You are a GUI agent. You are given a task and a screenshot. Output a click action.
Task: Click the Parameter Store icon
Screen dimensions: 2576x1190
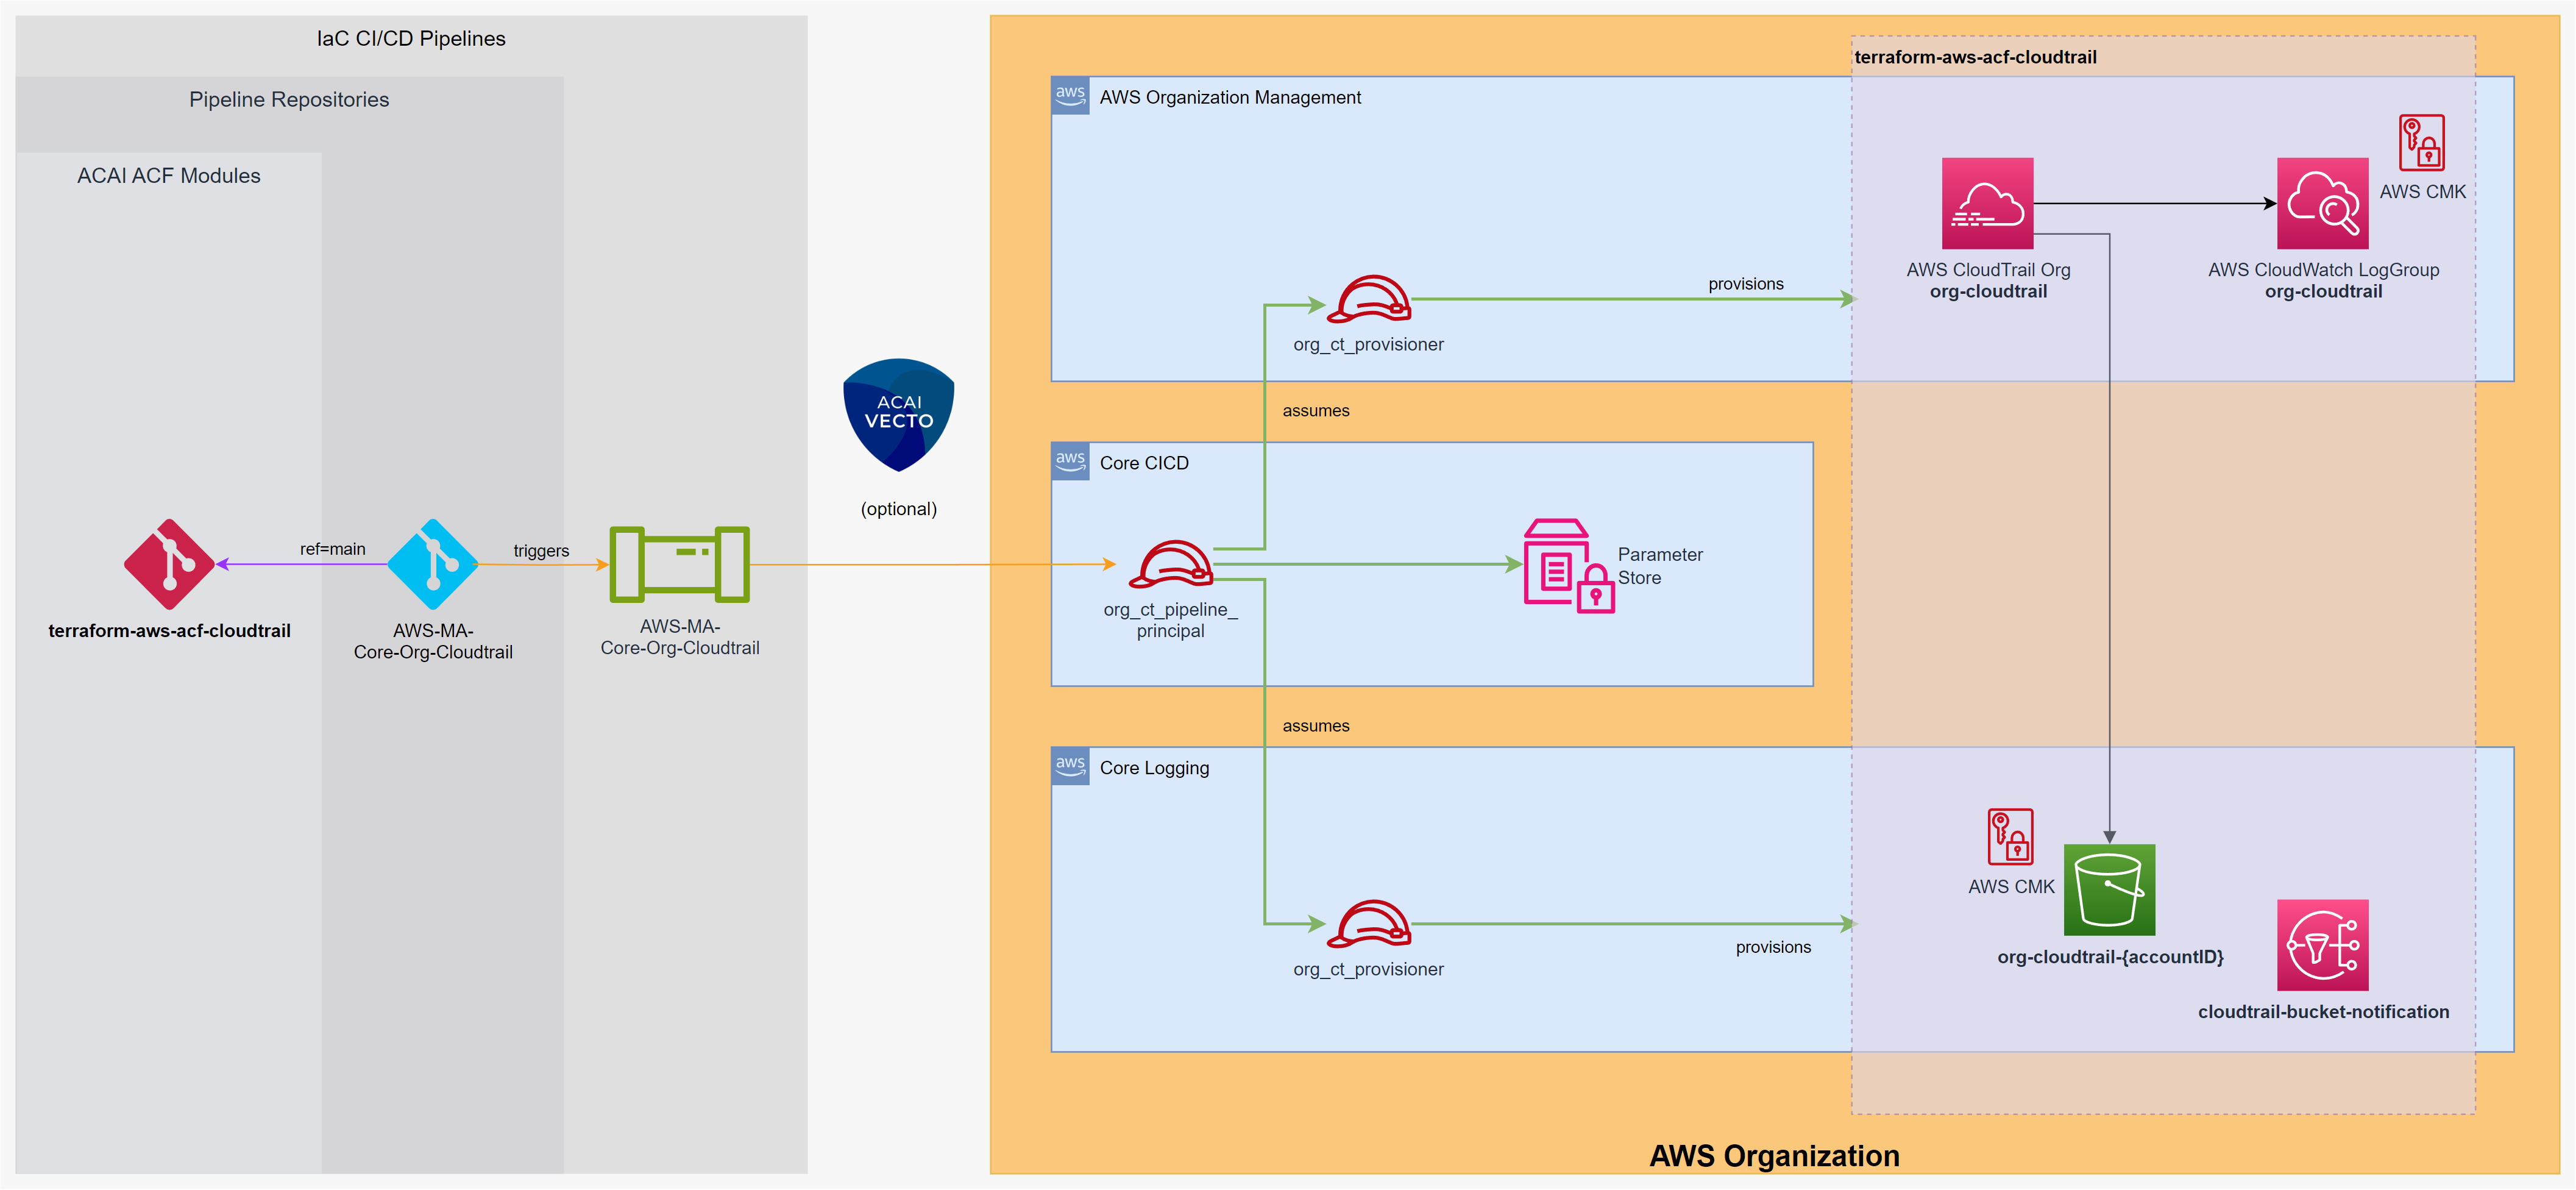point(1567,565)
